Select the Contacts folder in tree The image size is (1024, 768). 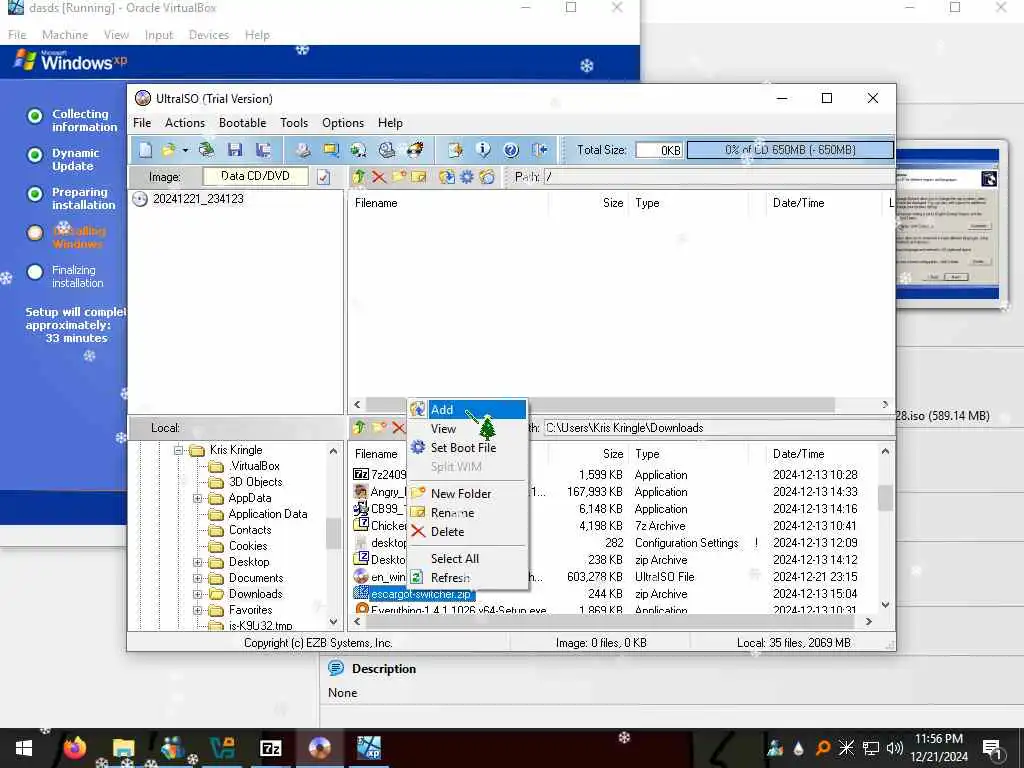click(x=250, y=530)
